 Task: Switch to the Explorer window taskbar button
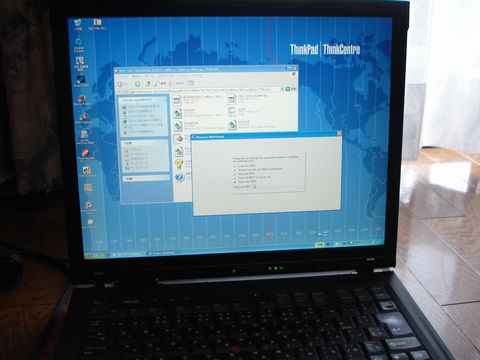pos(128,254)
